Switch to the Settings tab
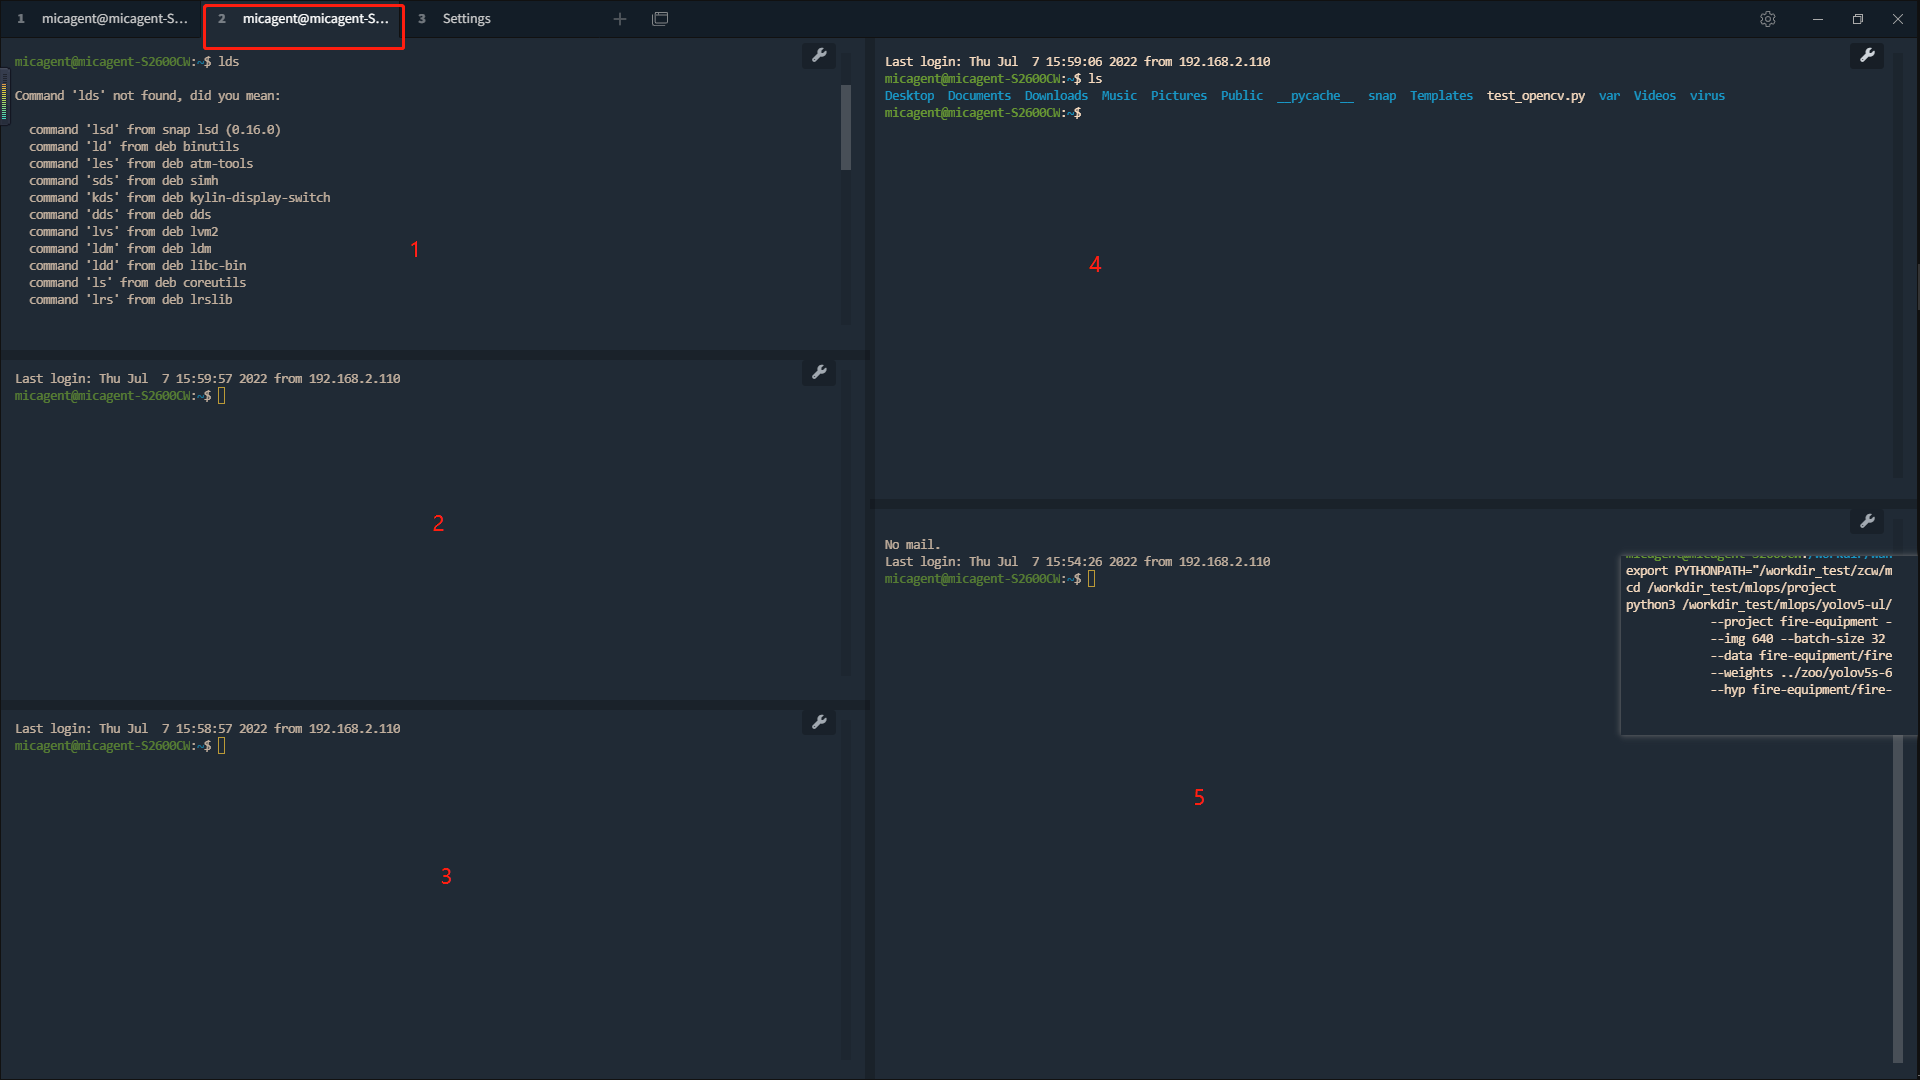The image size is (1920, 1080). (x=466, y=18)
